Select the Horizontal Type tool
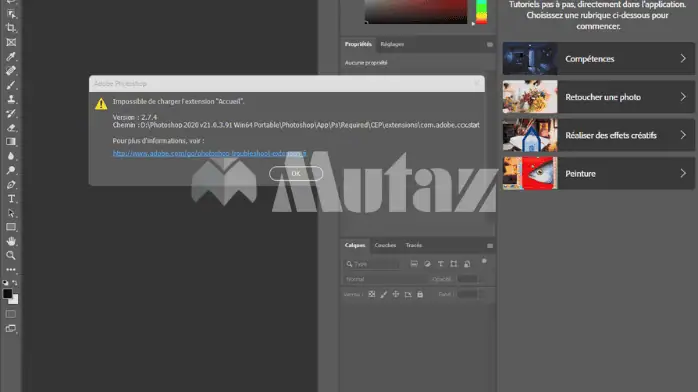698x392 pixels. 11,199
